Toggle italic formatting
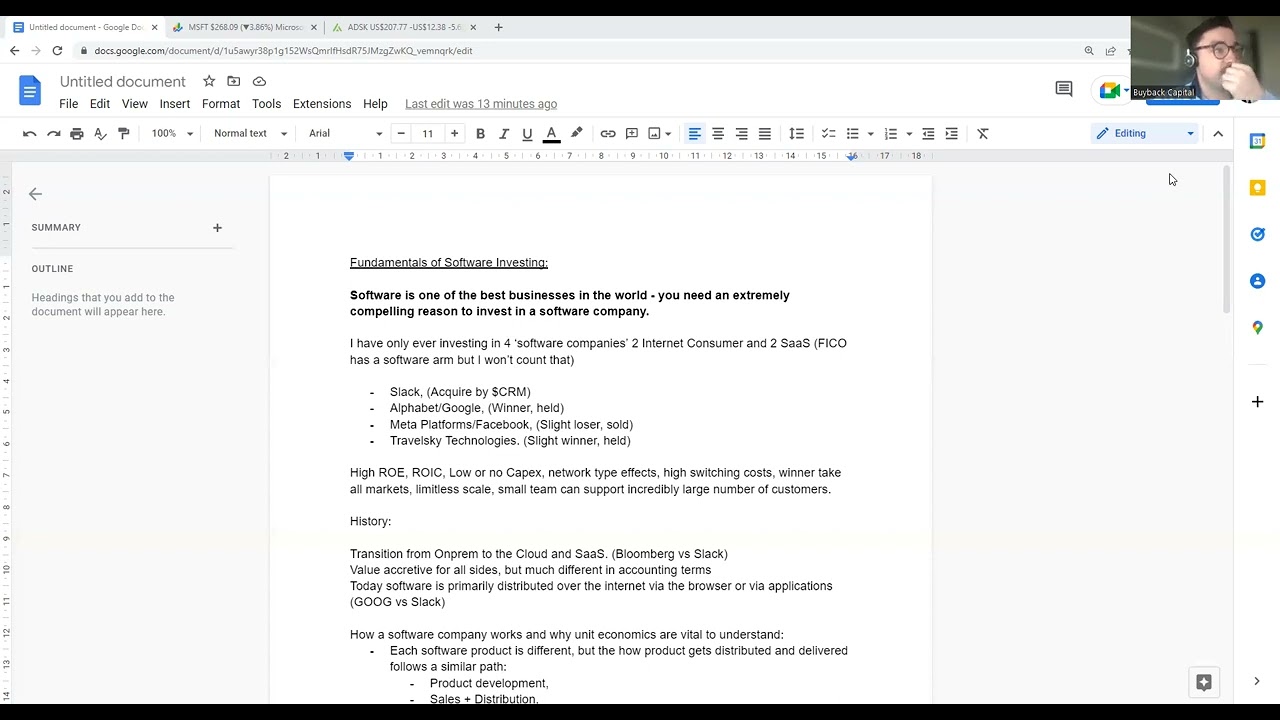Image resolution: width=1280 pixels, height=720 pixels. click(504, 133)
